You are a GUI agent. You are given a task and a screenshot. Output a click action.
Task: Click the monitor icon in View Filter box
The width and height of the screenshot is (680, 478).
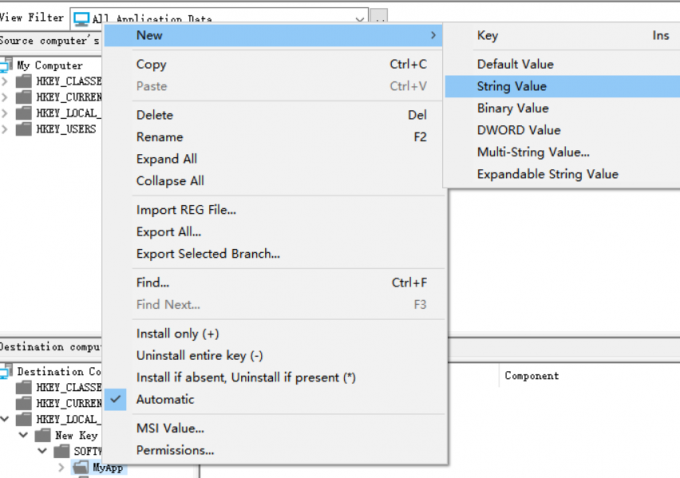tap(80, 18)
